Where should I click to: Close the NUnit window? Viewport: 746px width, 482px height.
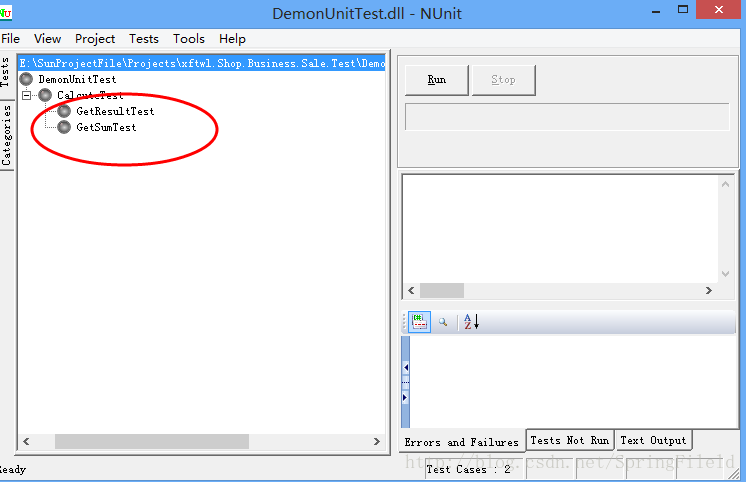(719, 10)
